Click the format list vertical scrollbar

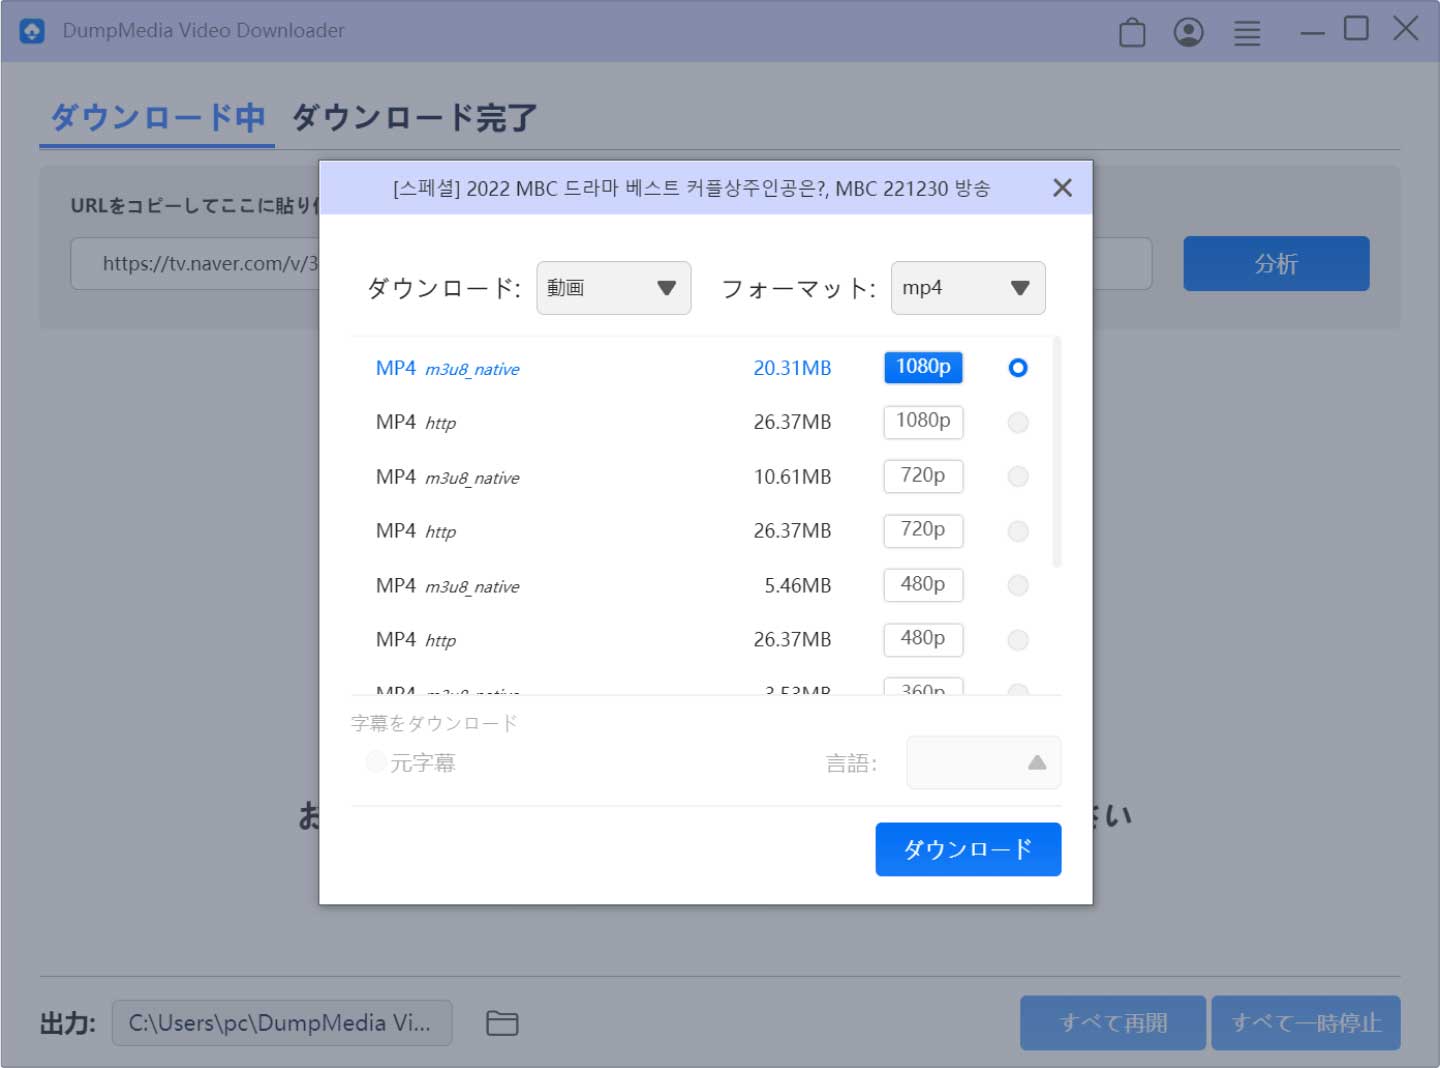(1057, 453)
